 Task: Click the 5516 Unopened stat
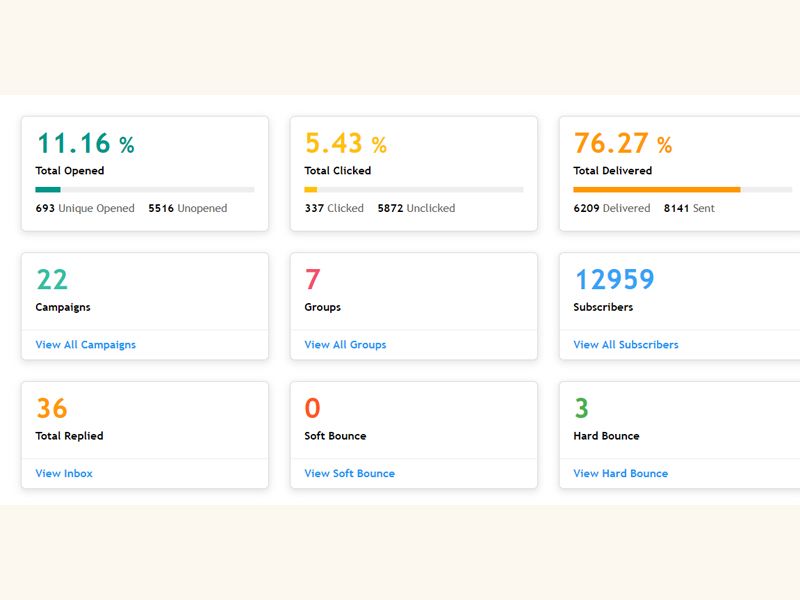(188, 208)
